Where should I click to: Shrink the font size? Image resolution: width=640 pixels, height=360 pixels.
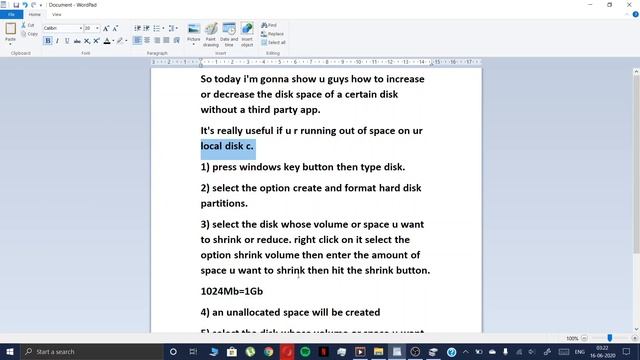pos(115,28)
